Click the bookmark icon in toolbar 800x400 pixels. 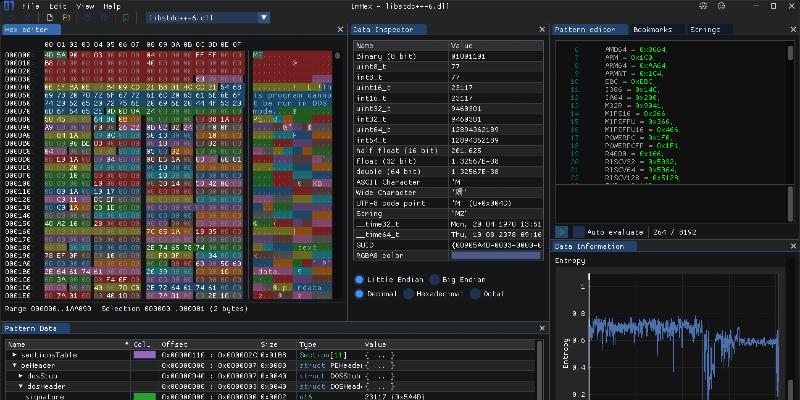(x=123, y=18)
